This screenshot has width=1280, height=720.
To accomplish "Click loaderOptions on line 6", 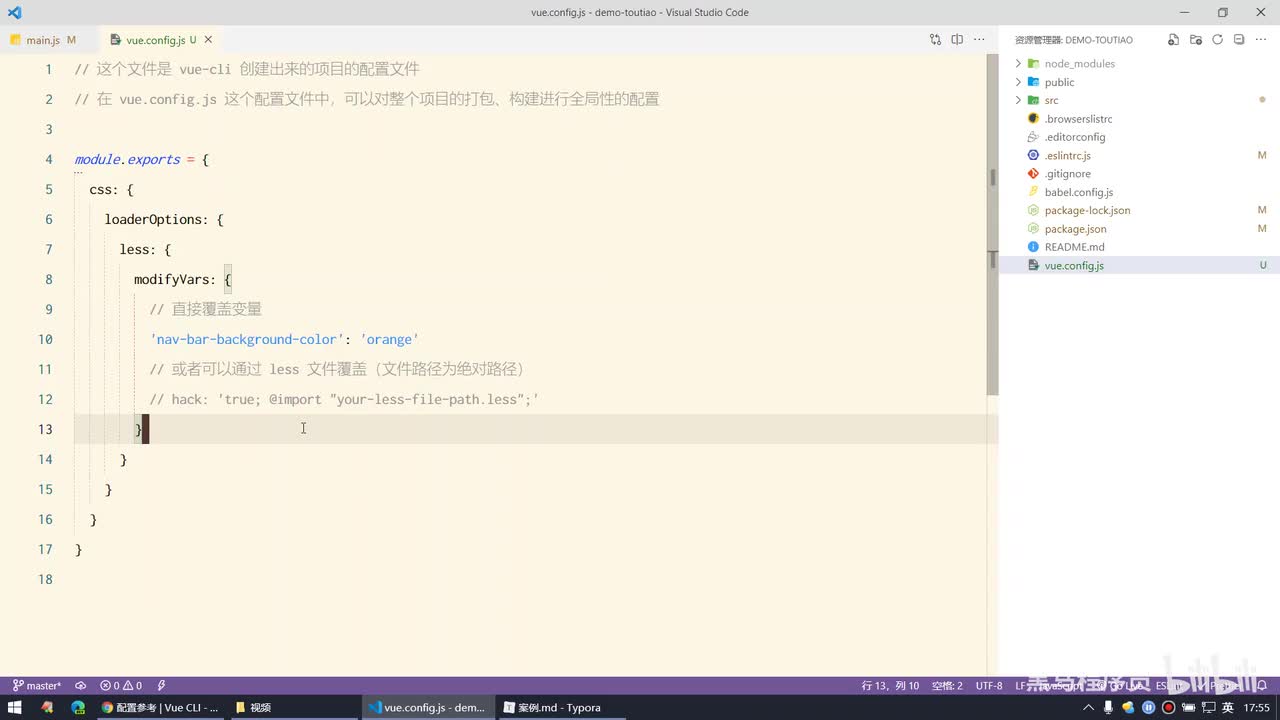I will (156, 219).
